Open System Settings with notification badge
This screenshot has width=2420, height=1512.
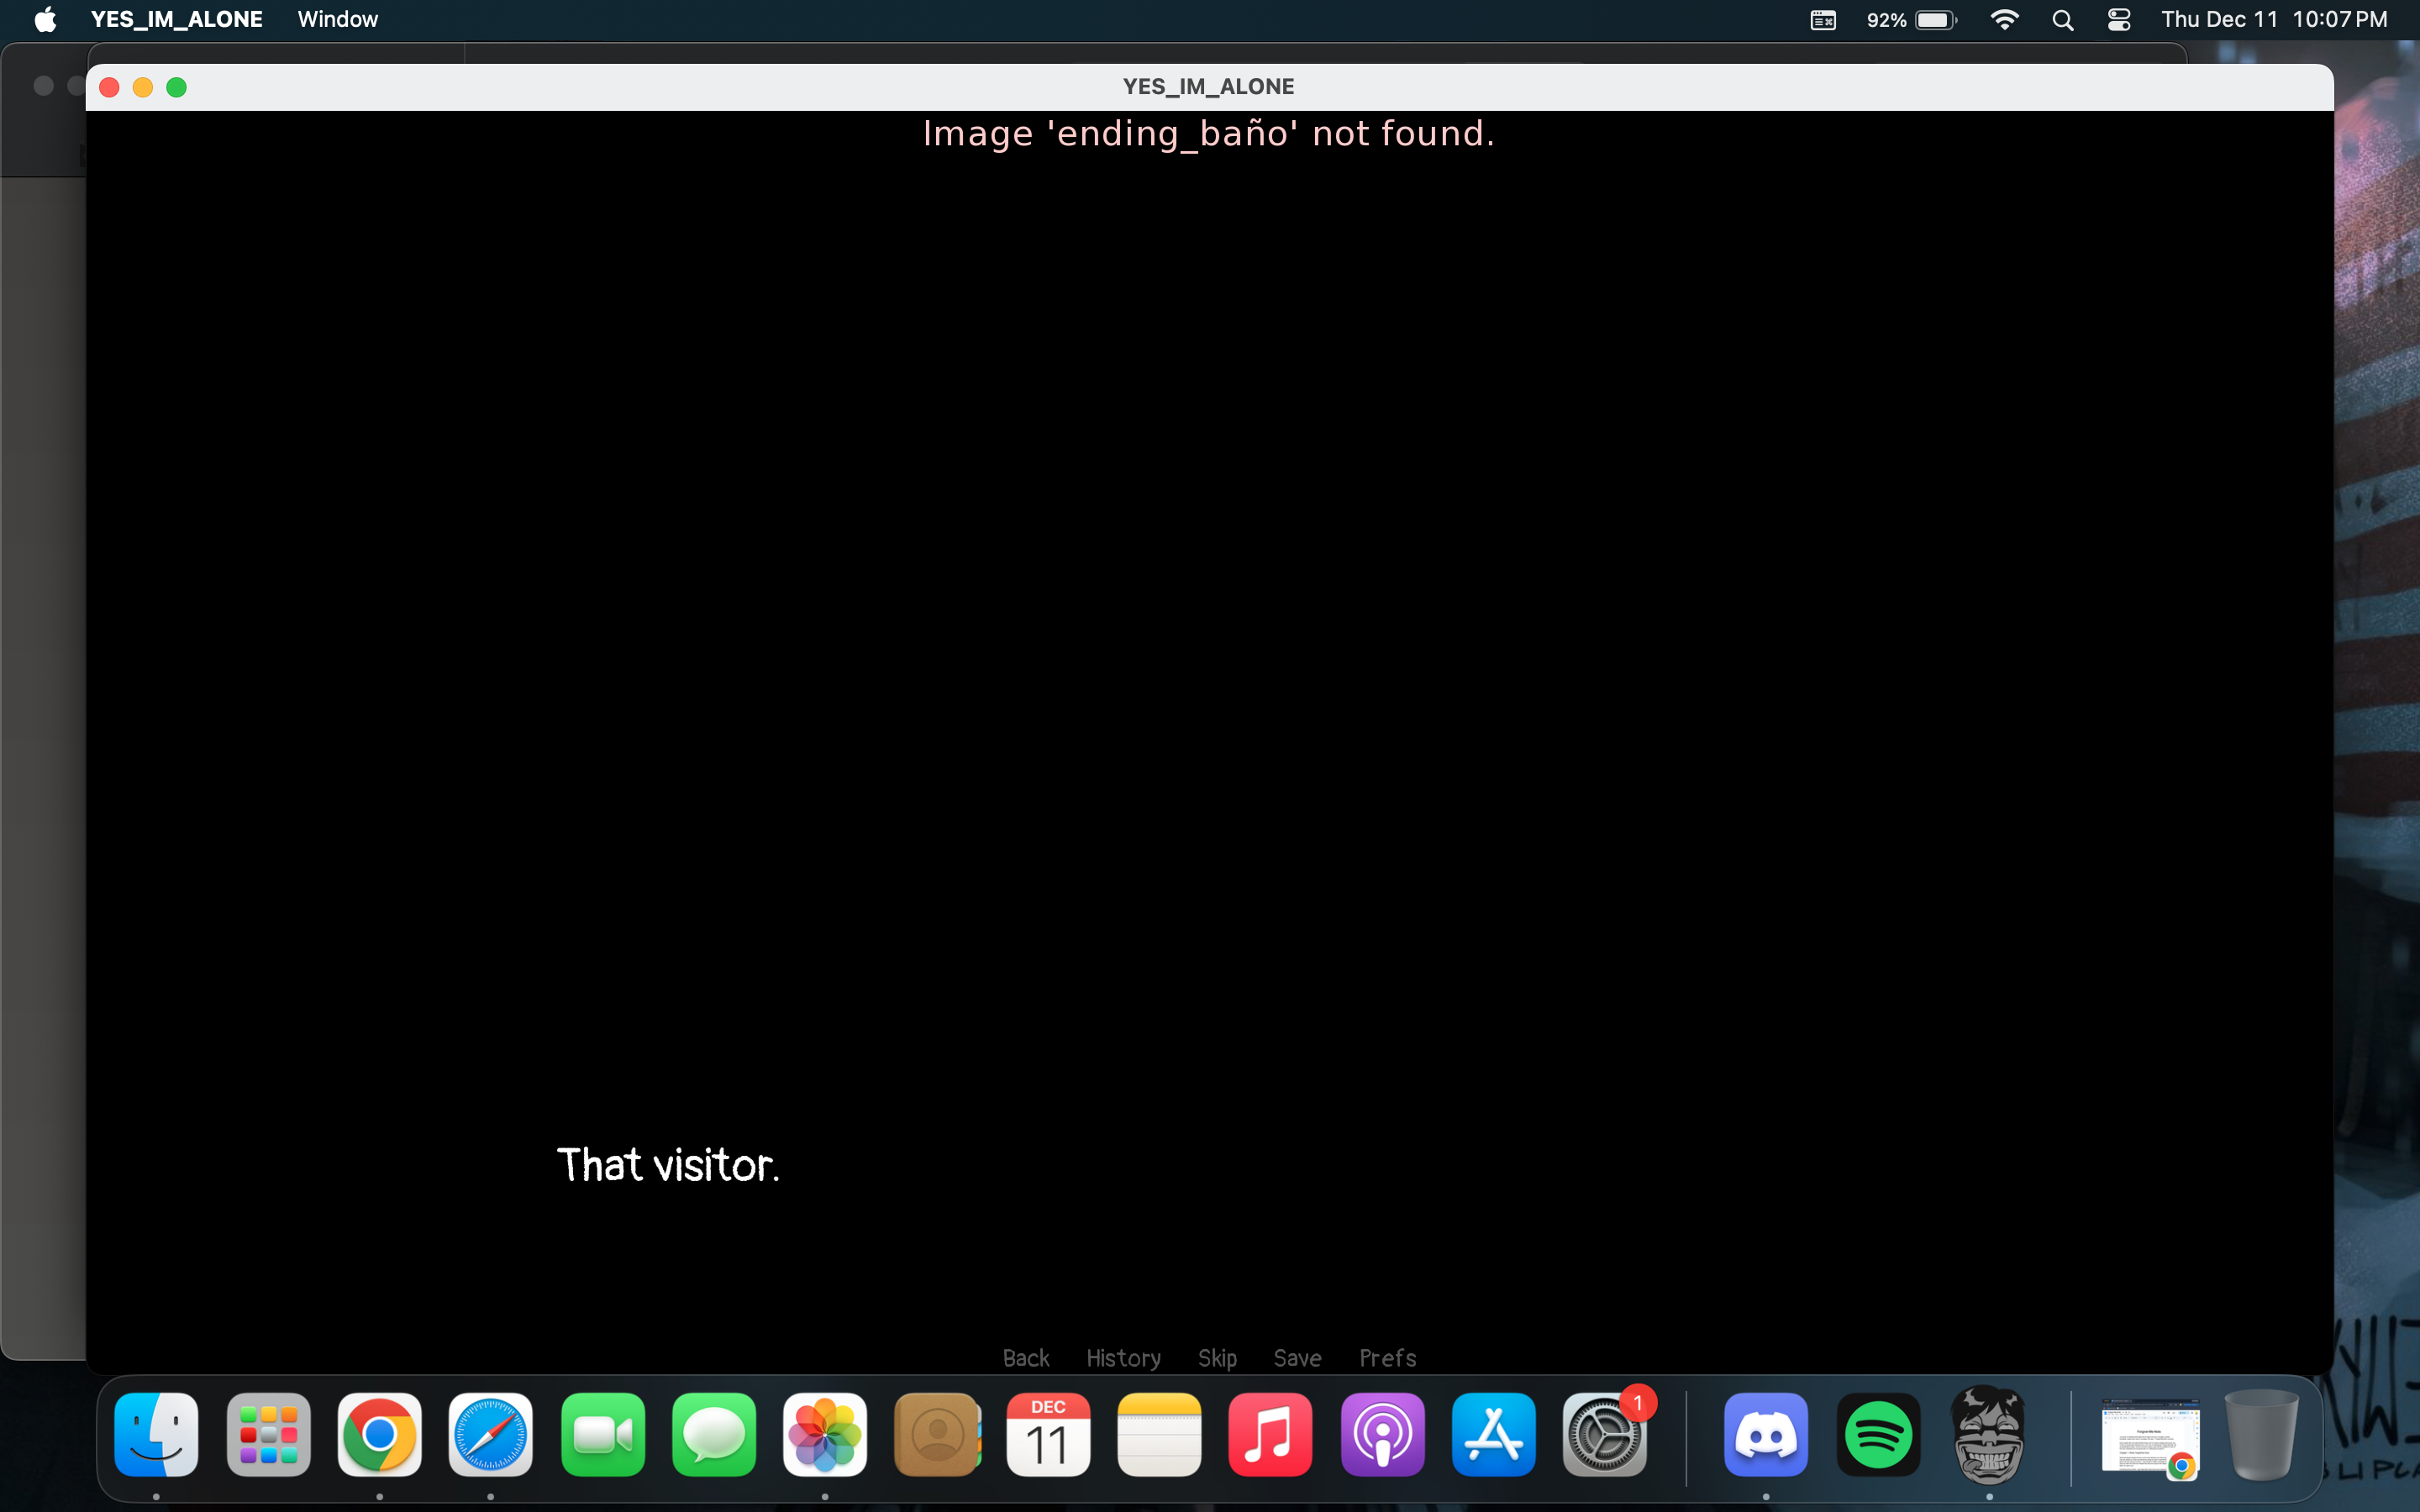tap(1604, 1435)
